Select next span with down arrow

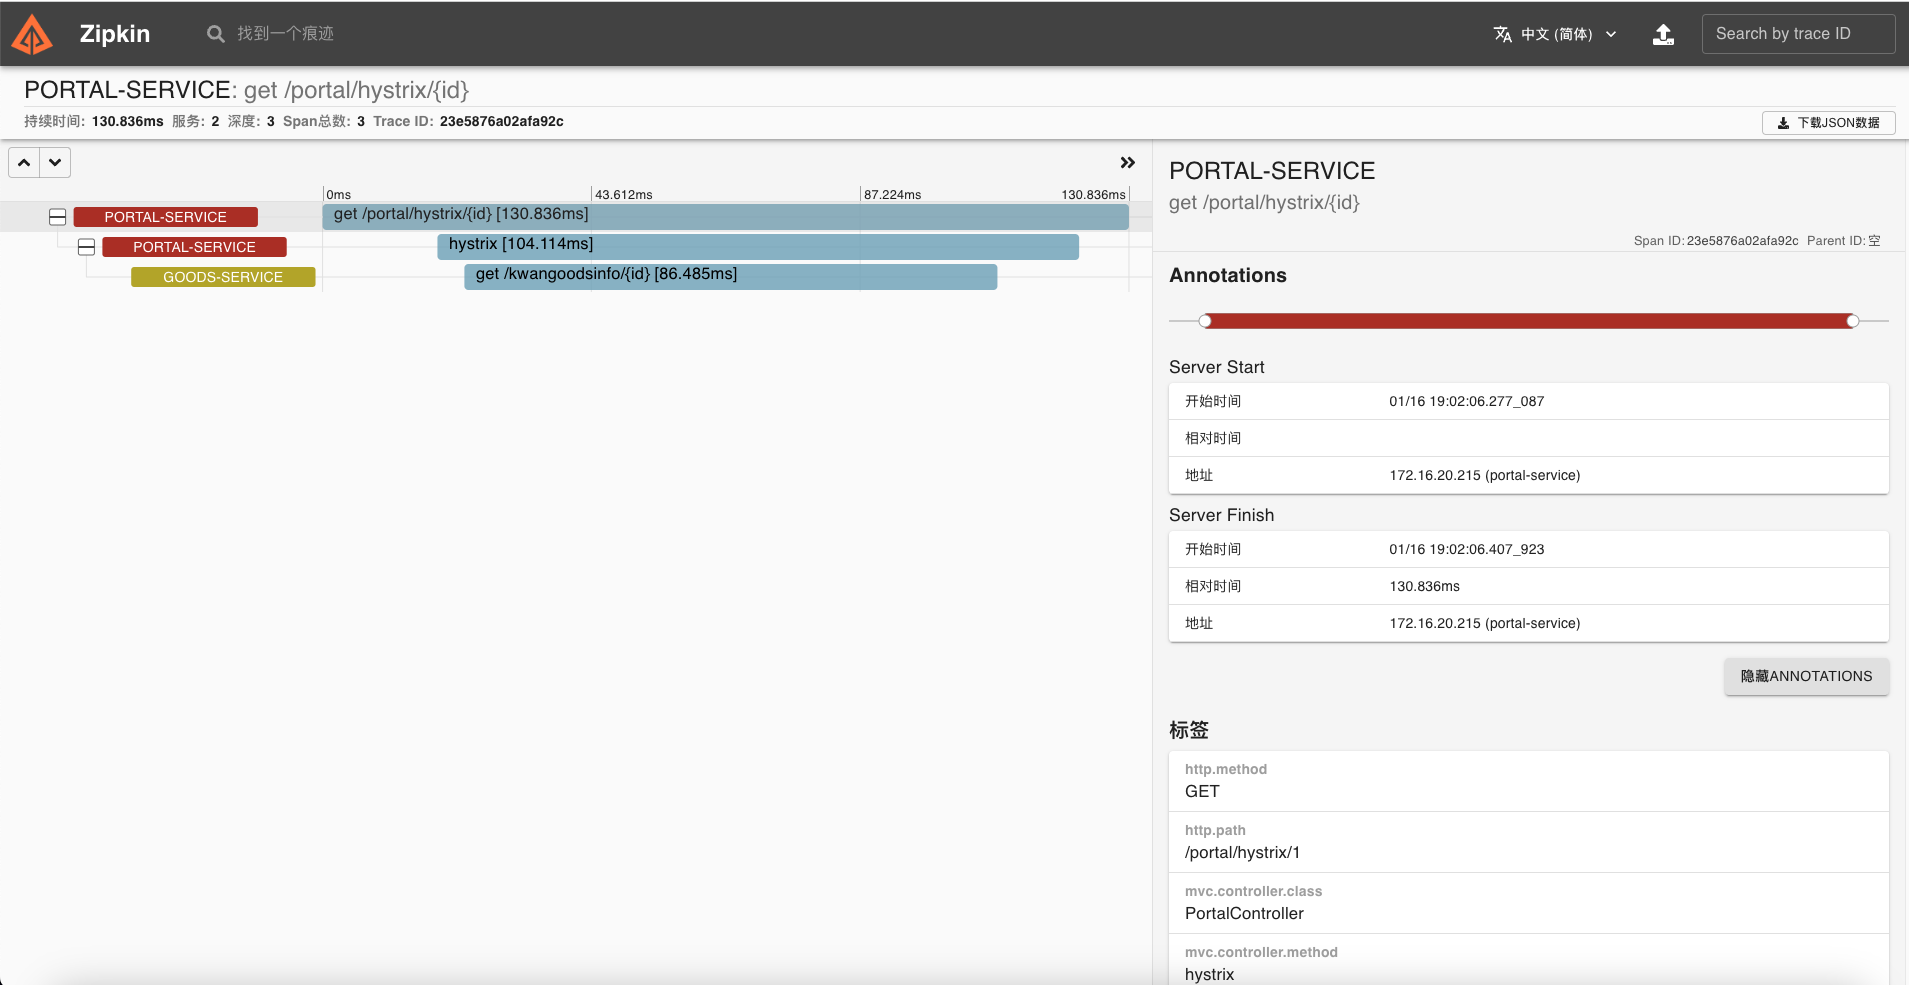[x=55, y=162]
